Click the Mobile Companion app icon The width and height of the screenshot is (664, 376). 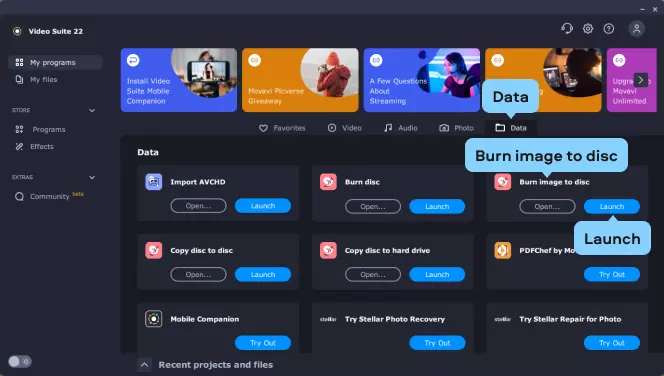point(154,319)
